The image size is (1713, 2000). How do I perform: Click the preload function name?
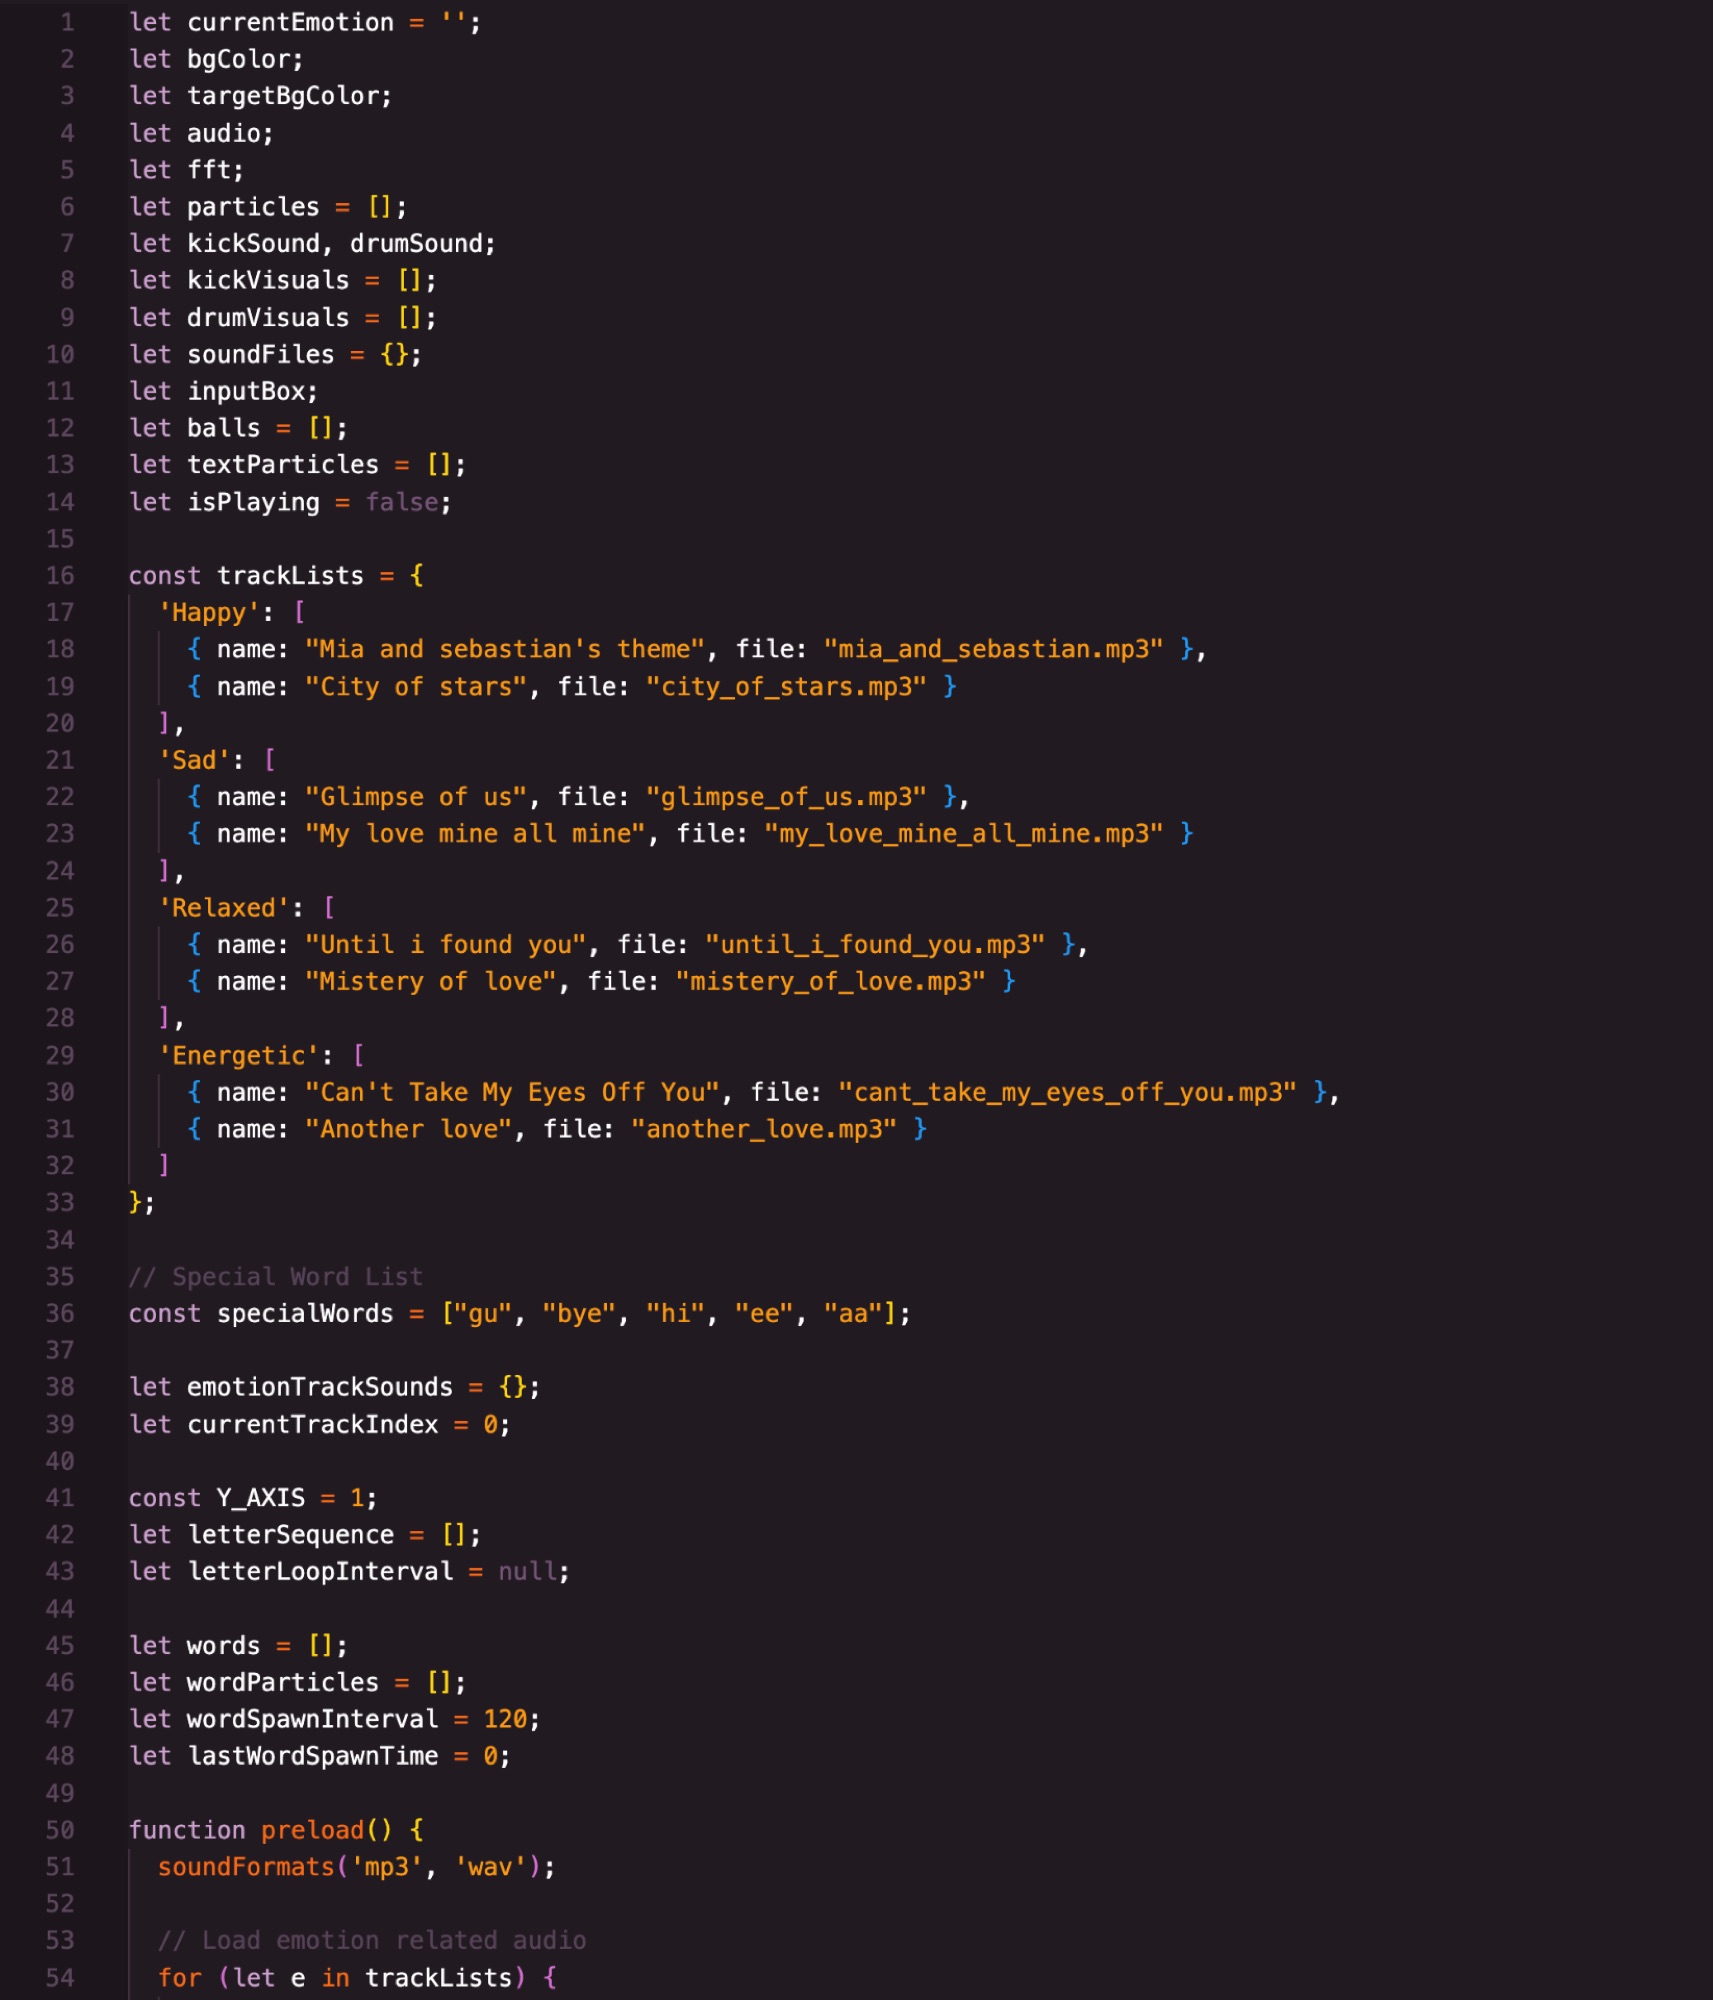click(313, 1831)
